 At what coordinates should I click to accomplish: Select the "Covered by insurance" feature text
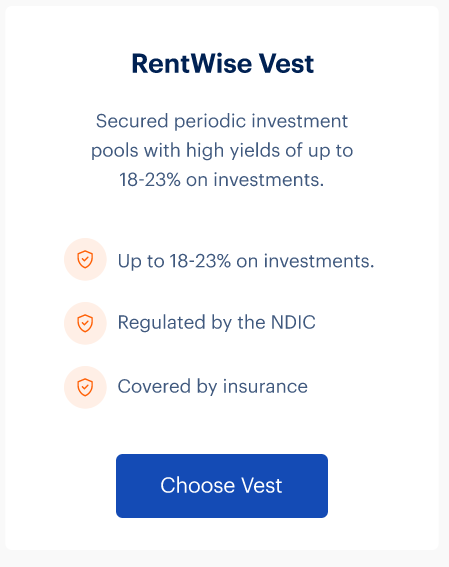pyautogui.click(x=213, y=386)
